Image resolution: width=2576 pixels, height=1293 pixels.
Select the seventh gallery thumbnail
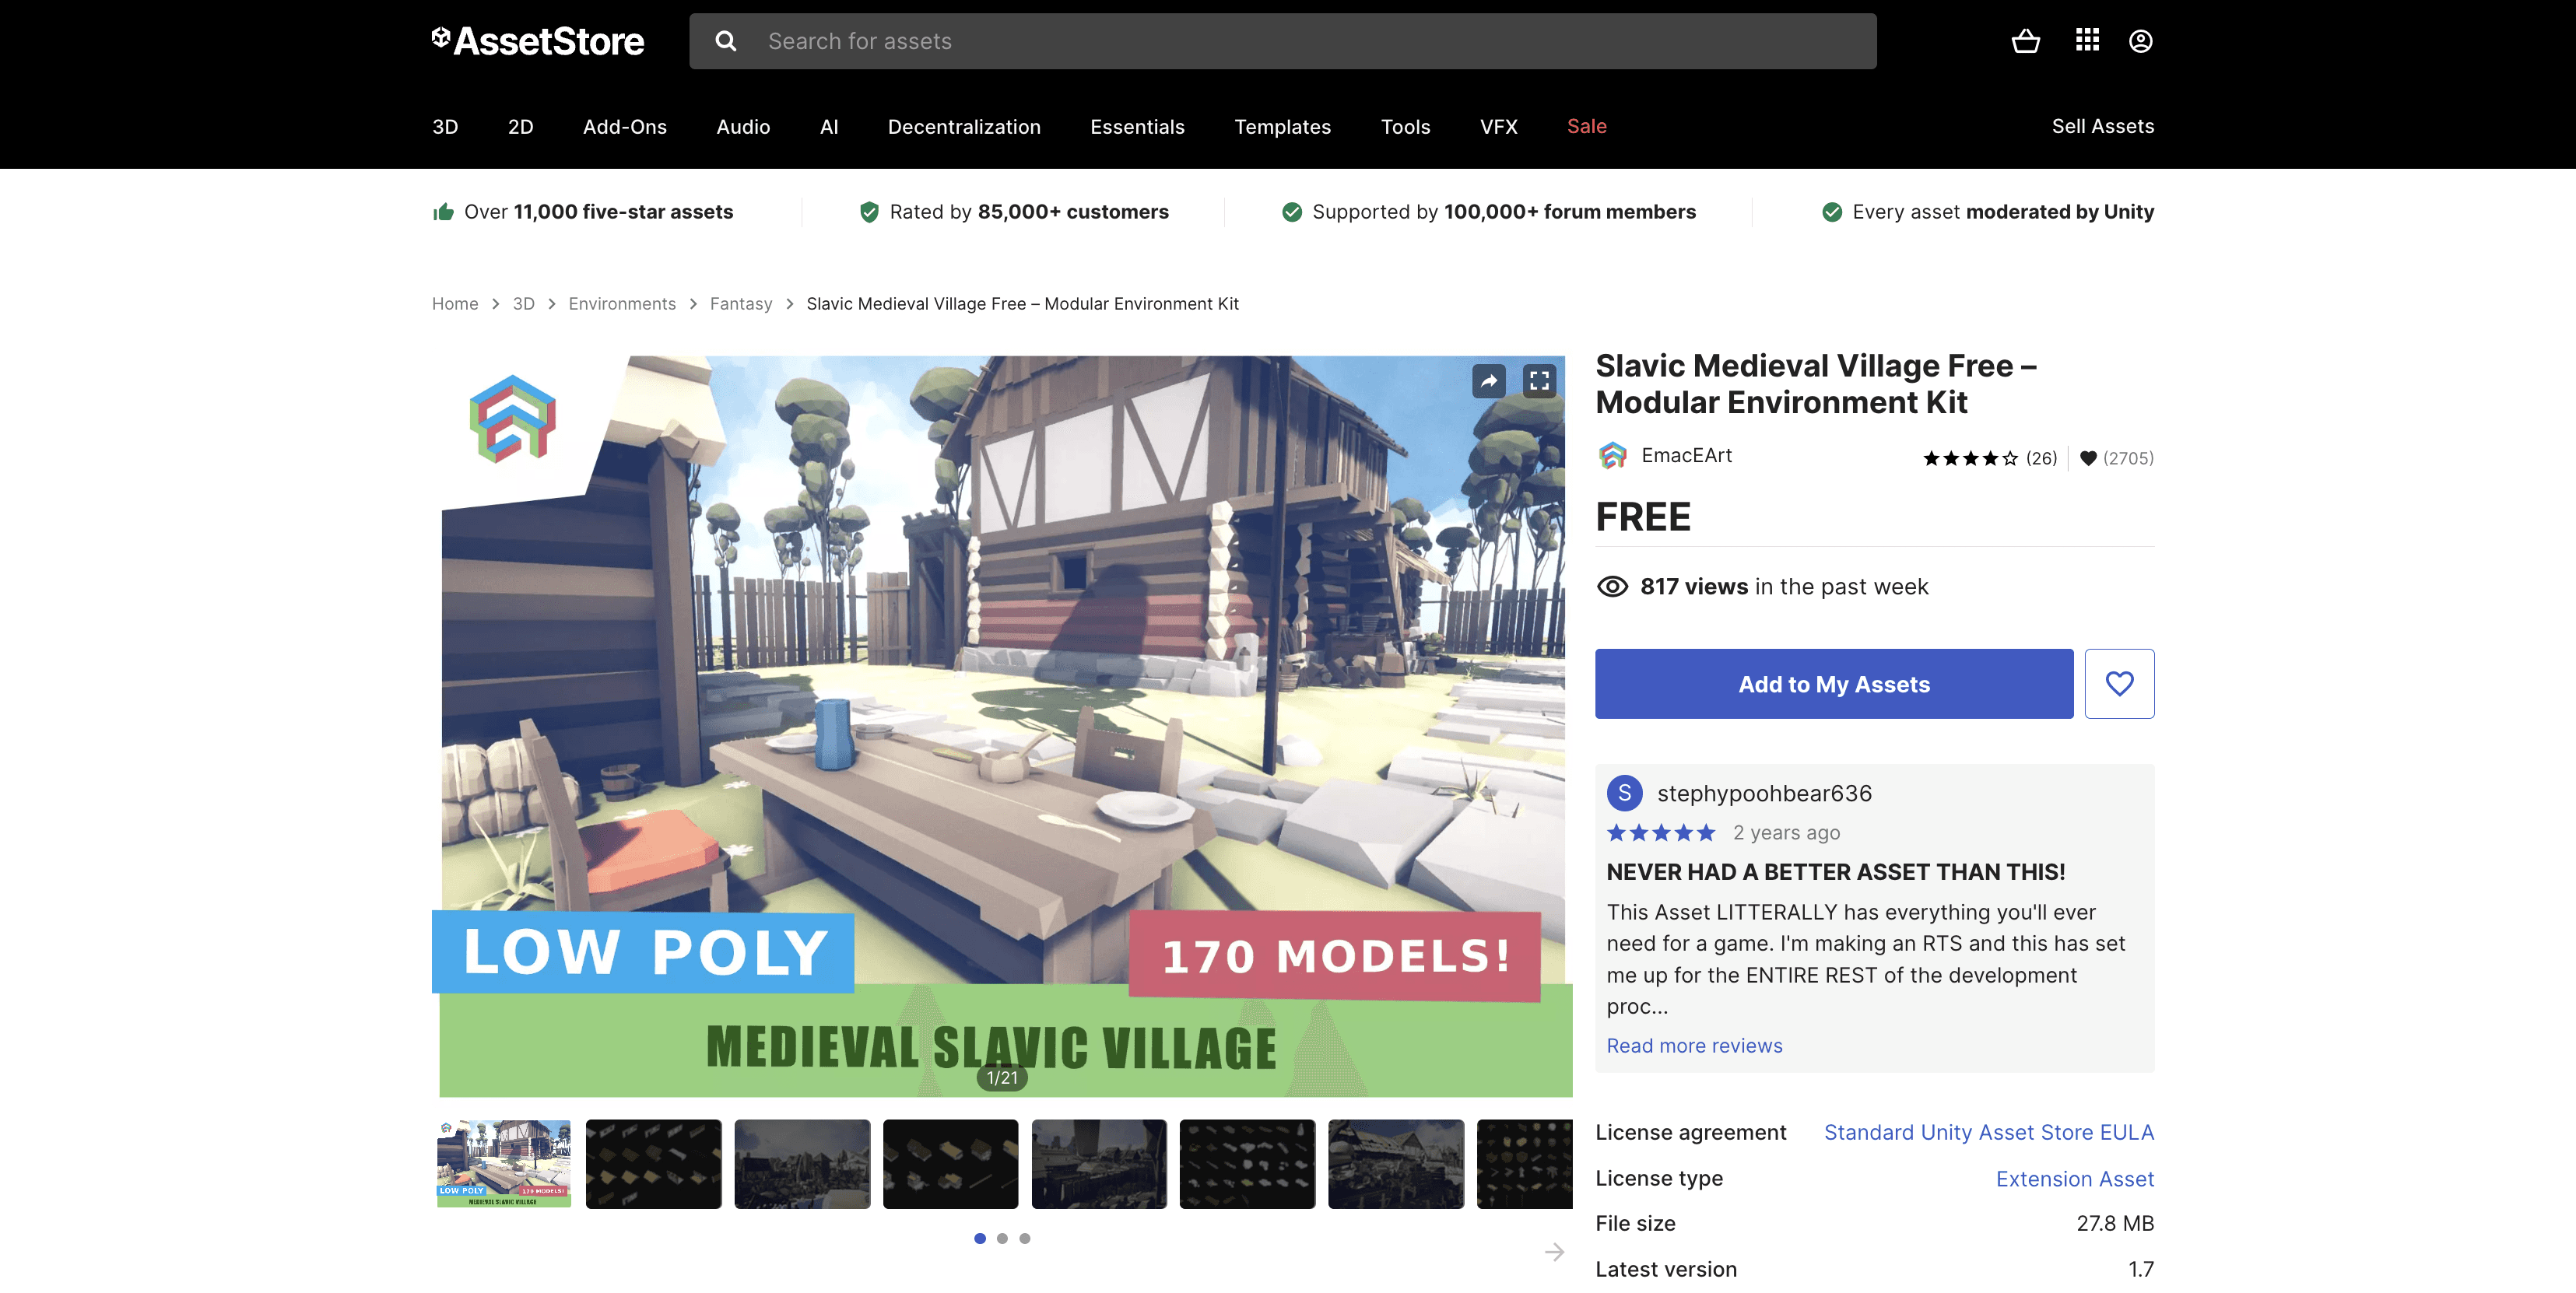(x=1396, y=1164)
